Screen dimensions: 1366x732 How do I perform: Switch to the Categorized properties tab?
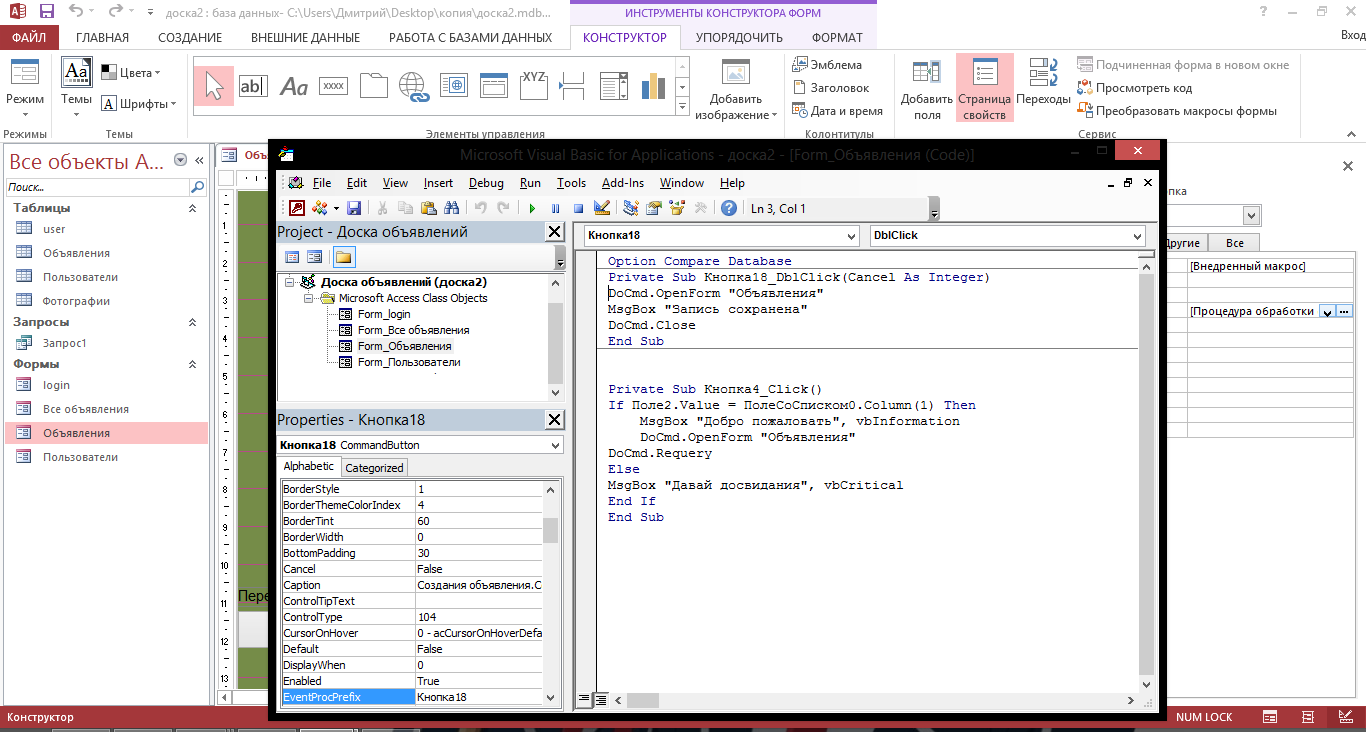tap(374, 467)
